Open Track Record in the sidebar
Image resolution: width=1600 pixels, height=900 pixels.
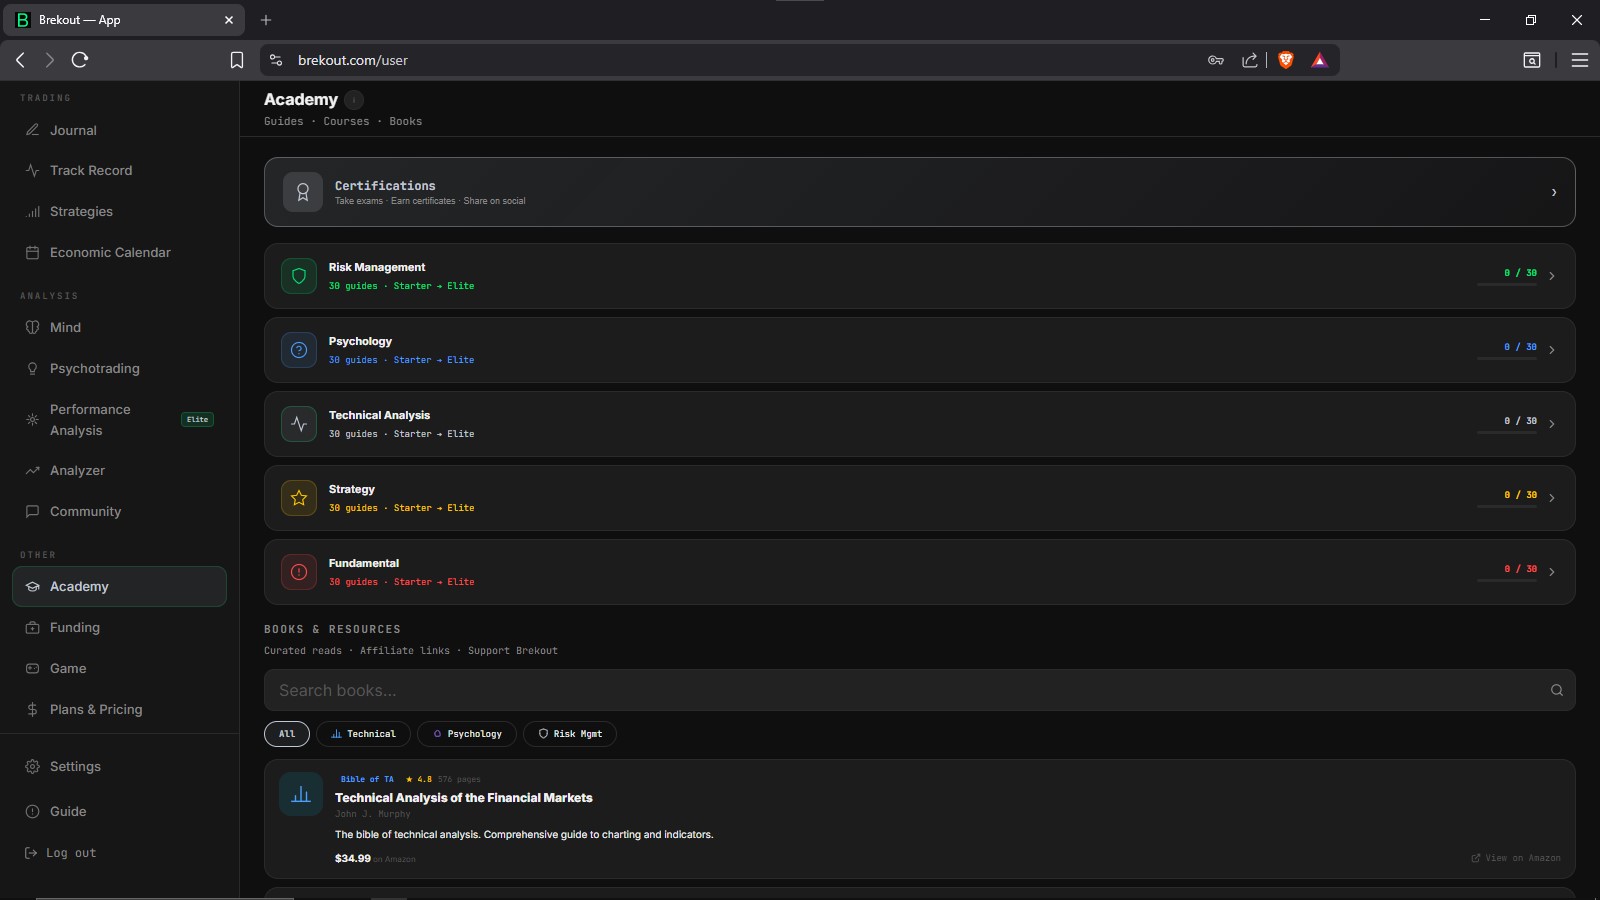click(x=119, y=170)
